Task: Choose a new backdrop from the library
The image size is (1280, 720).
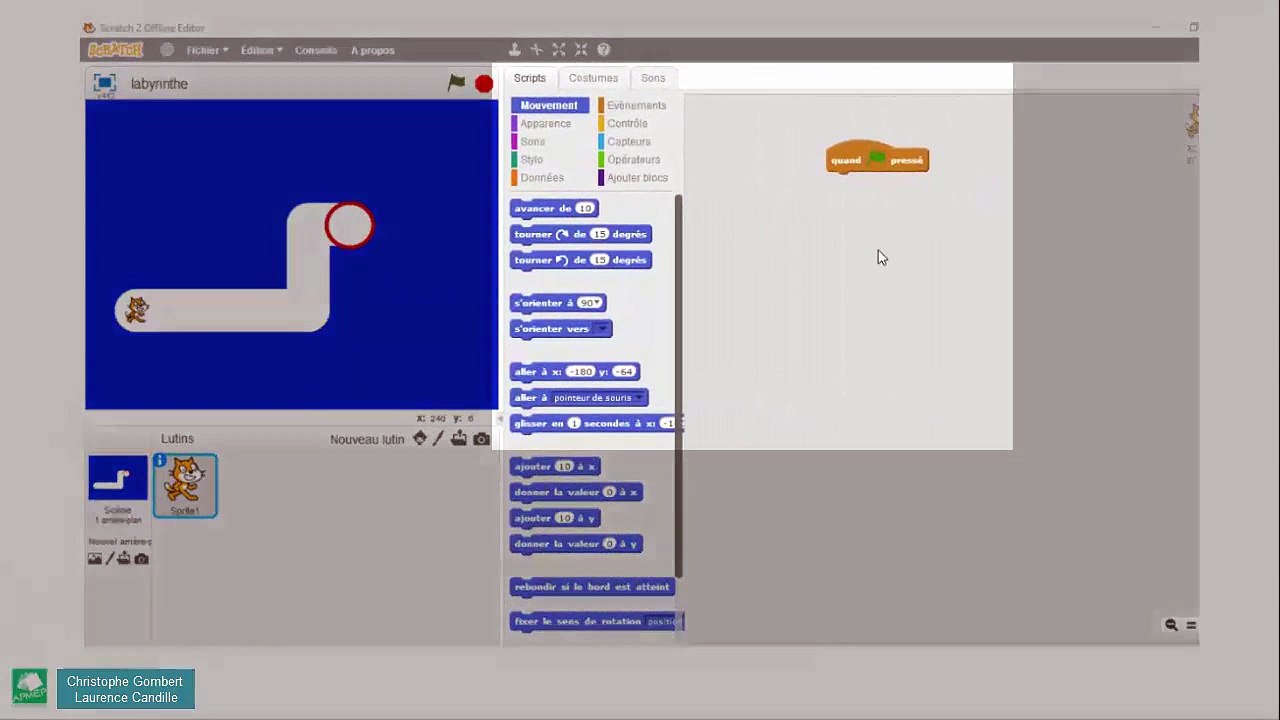Action: (95, 559)
